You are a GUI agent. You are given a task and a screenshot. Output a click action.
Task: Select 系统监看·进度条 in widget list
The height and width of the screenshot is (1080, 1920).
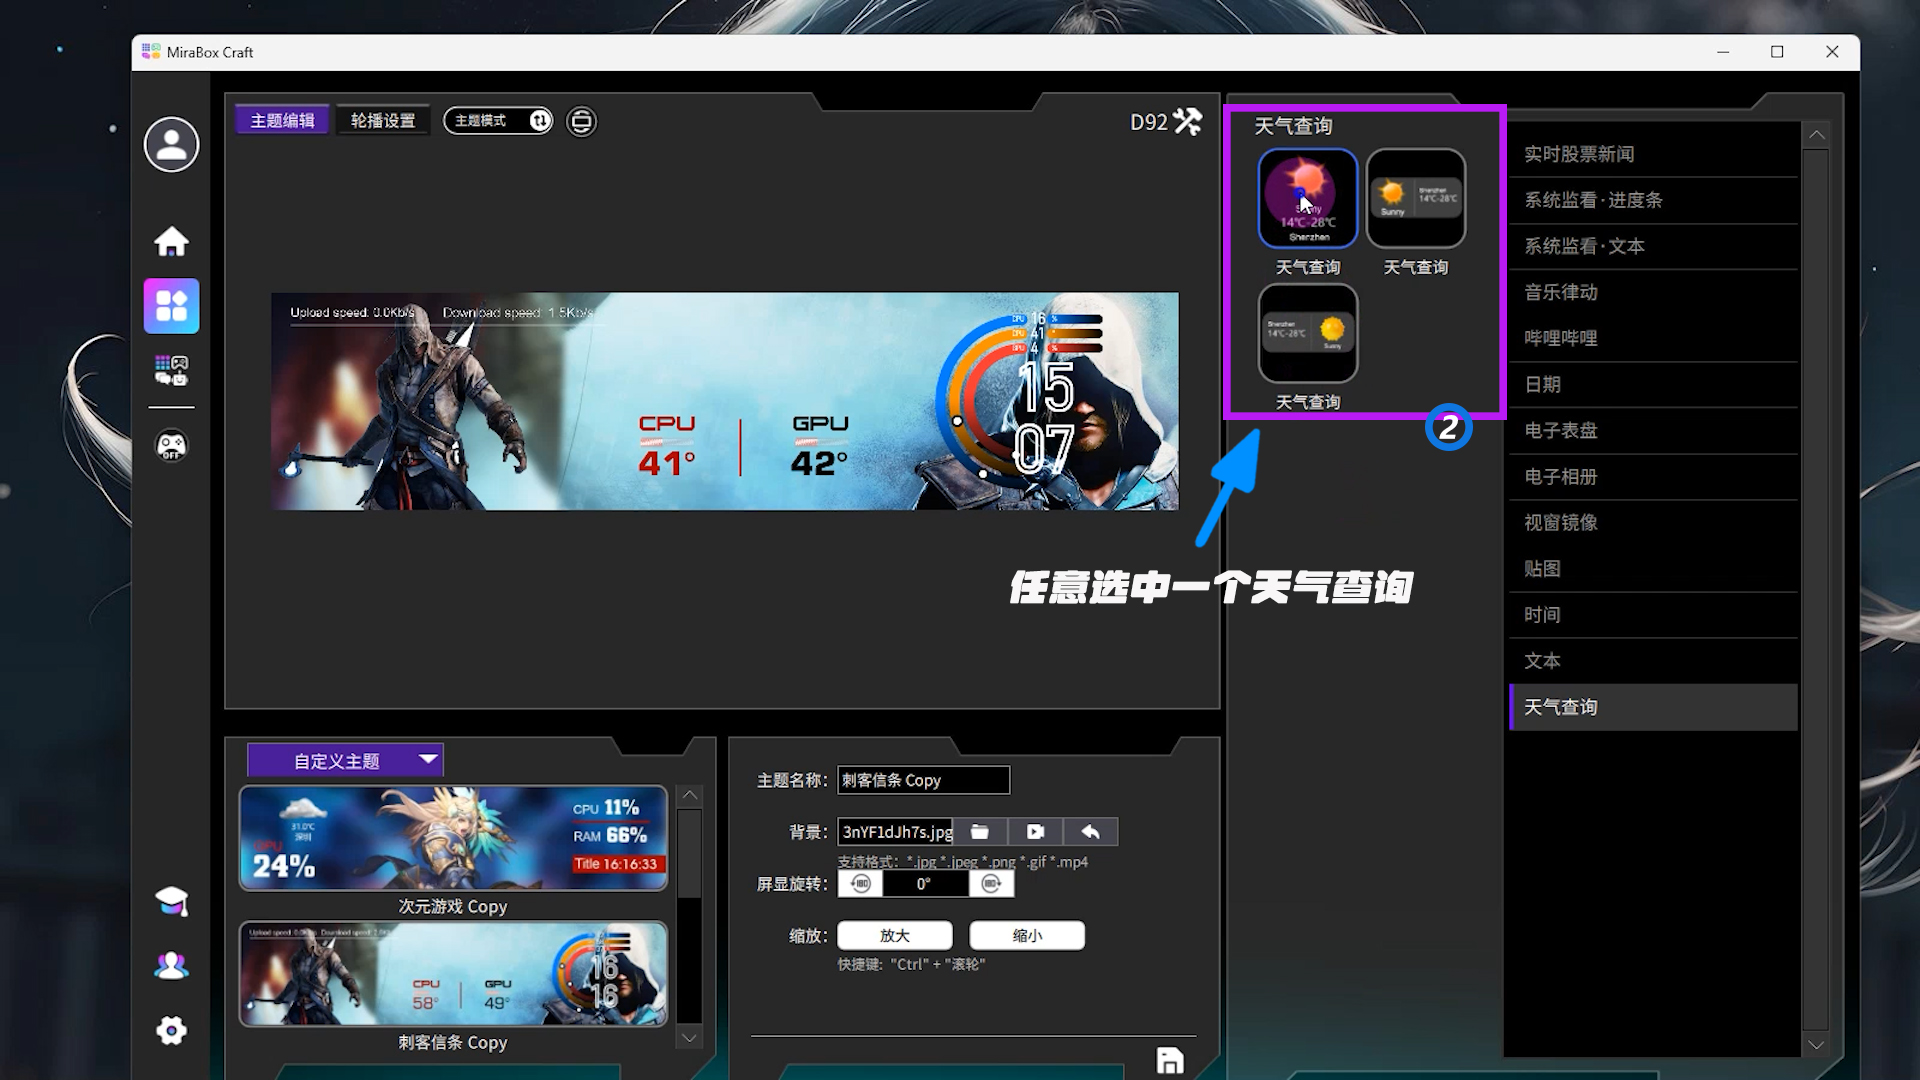pyautogui.click(x=1653, y=200)
